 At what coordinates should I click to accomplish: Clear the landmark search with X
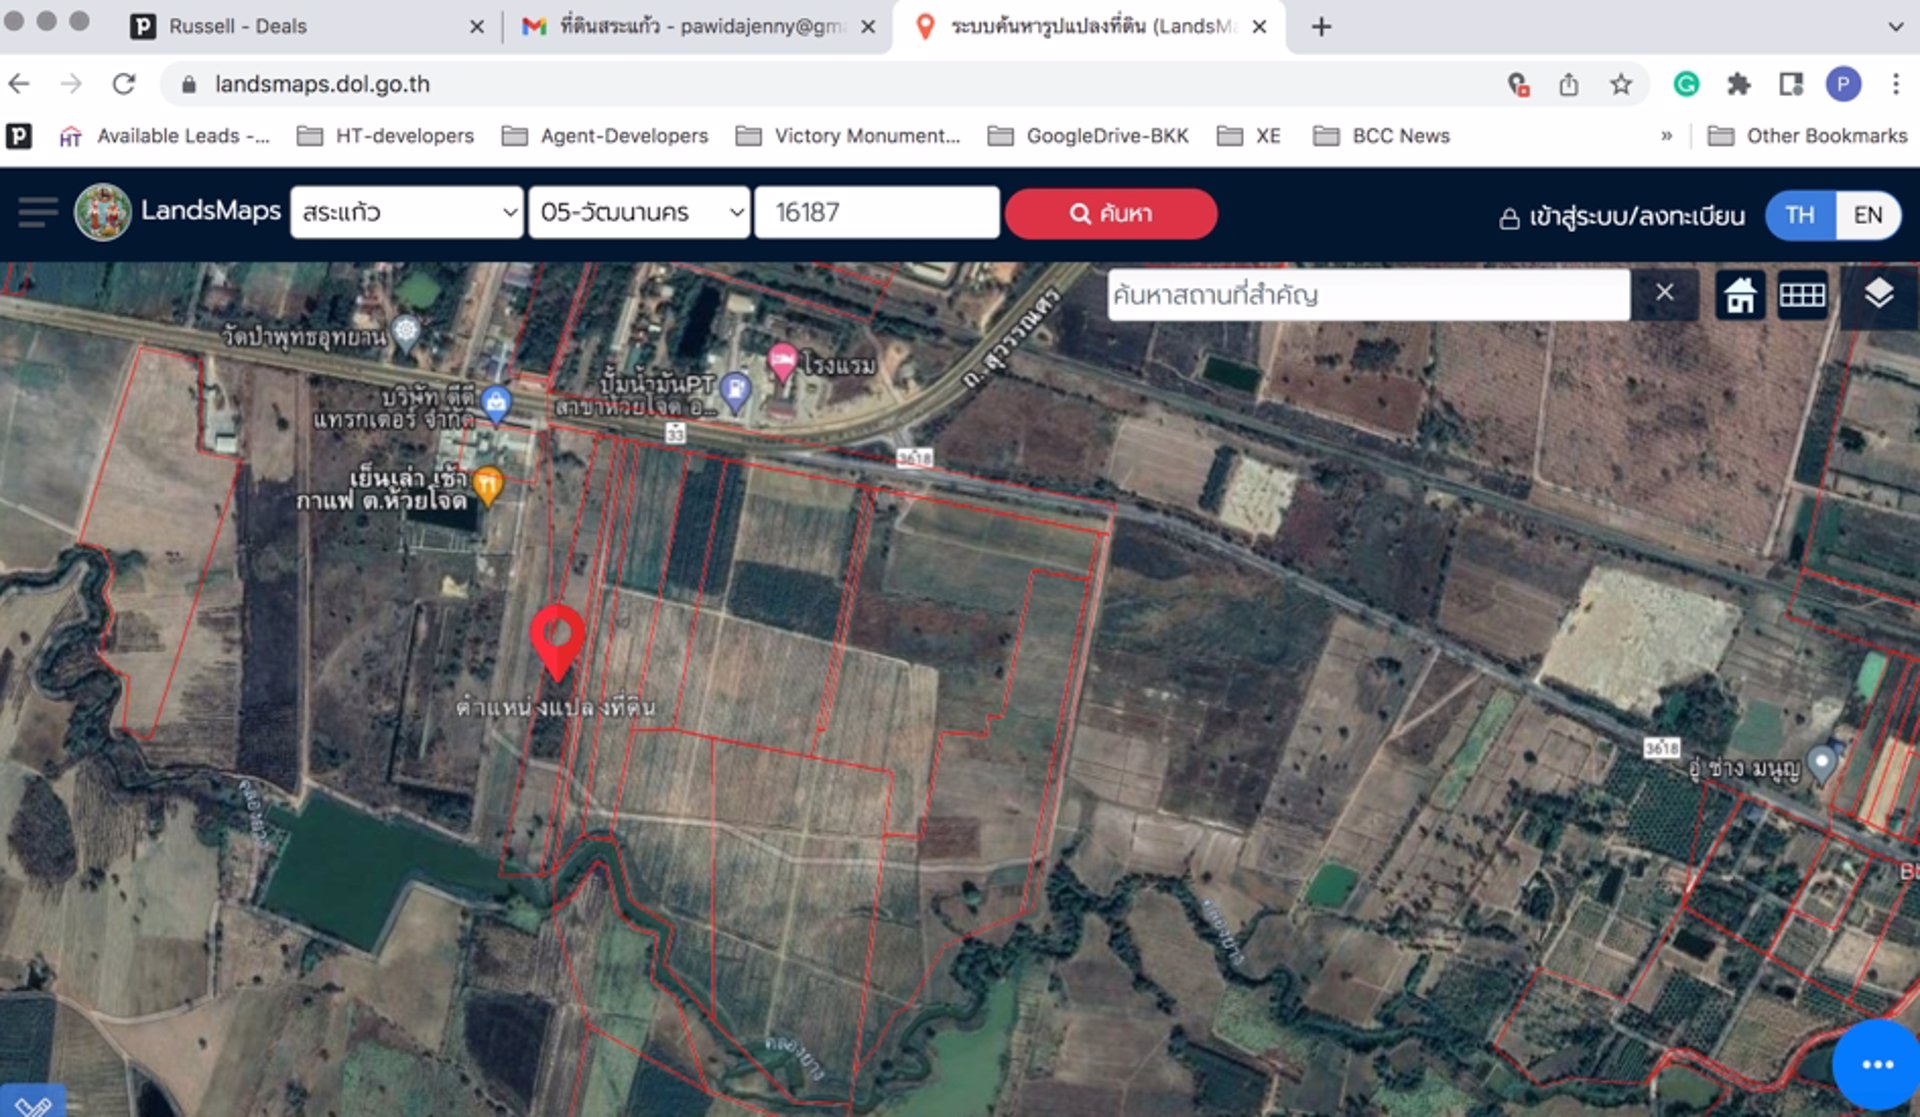pos(1664,293)
